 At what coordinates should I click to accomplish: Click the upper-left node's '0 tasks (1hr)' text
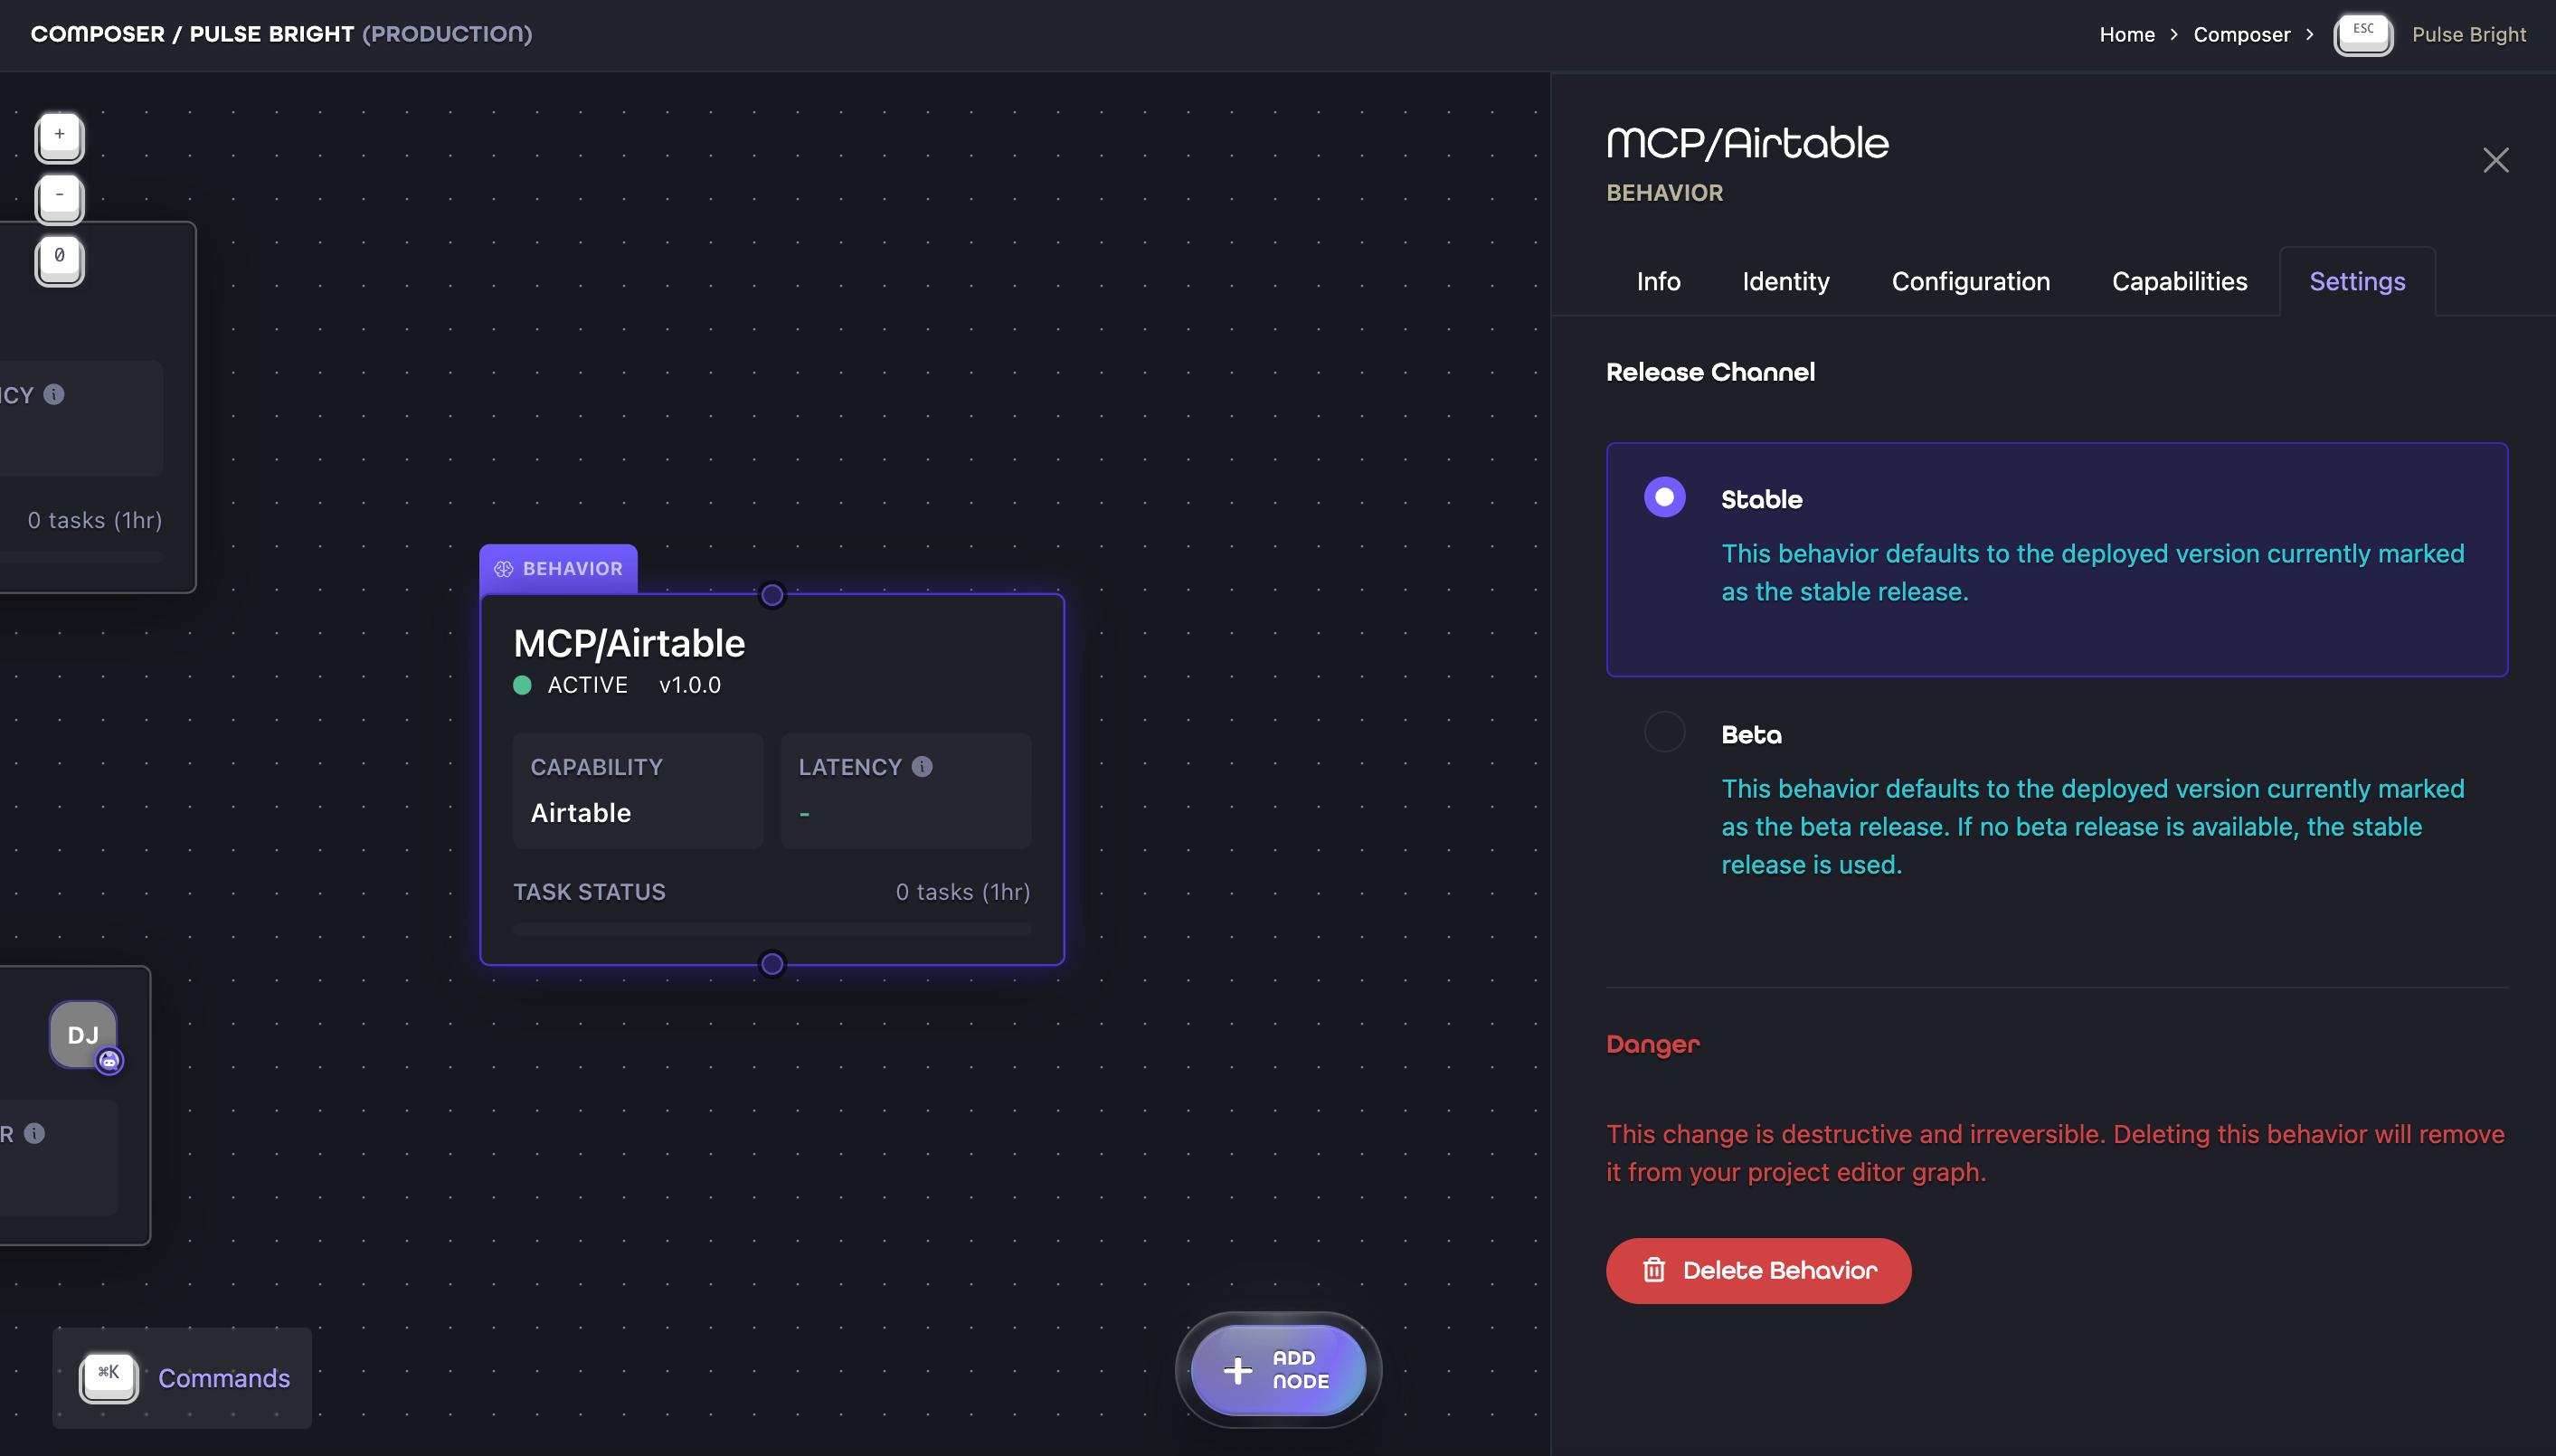click(x=95, y=520)
